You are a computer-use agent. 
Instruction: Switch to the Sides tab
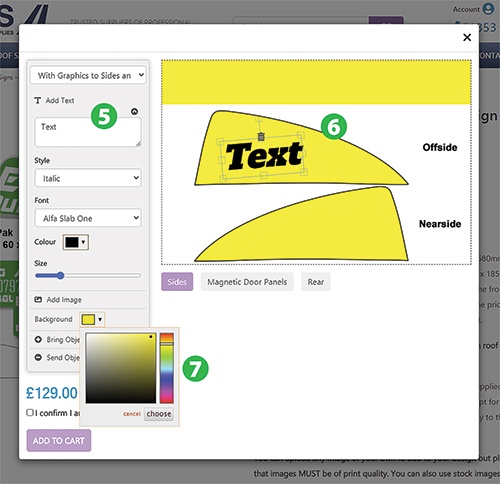point(177,282)
